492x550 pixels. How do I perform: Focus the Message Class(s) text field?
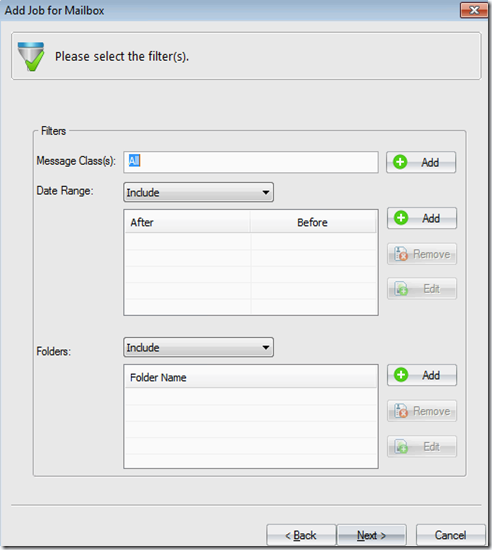[251, 162]
